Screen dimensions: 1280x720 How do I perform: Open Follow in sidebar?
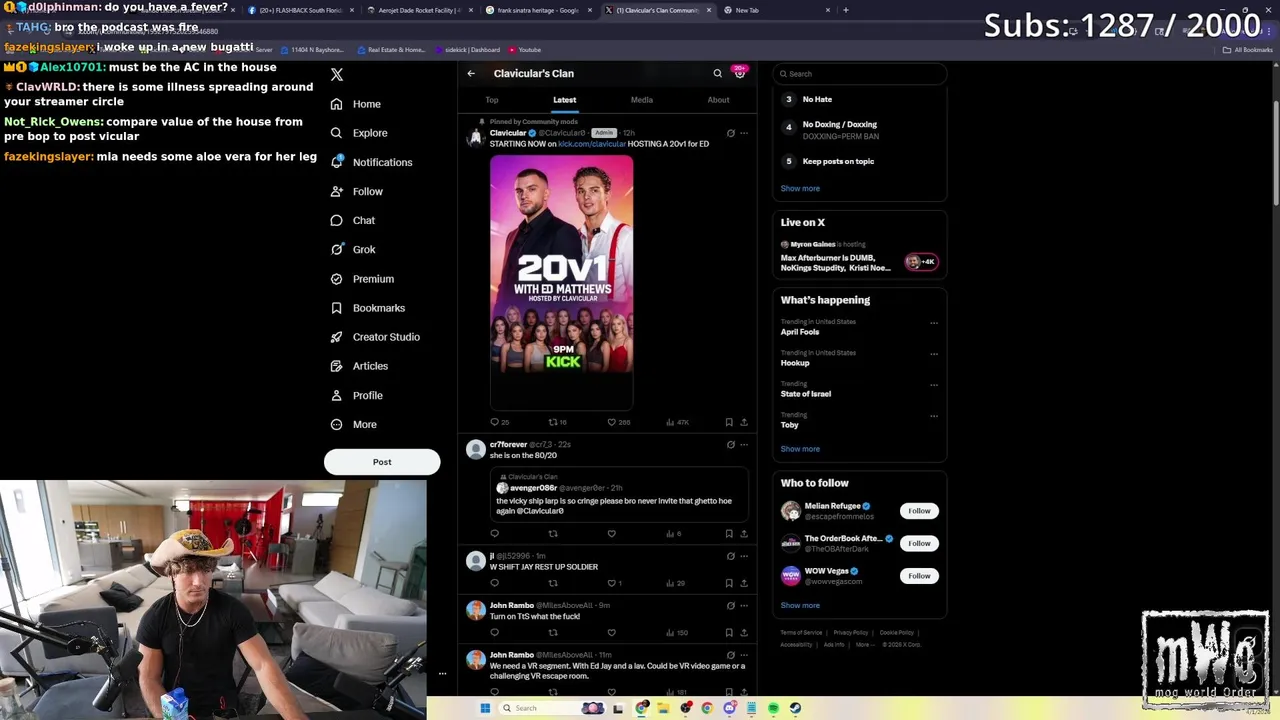click(x=356, y=191)
